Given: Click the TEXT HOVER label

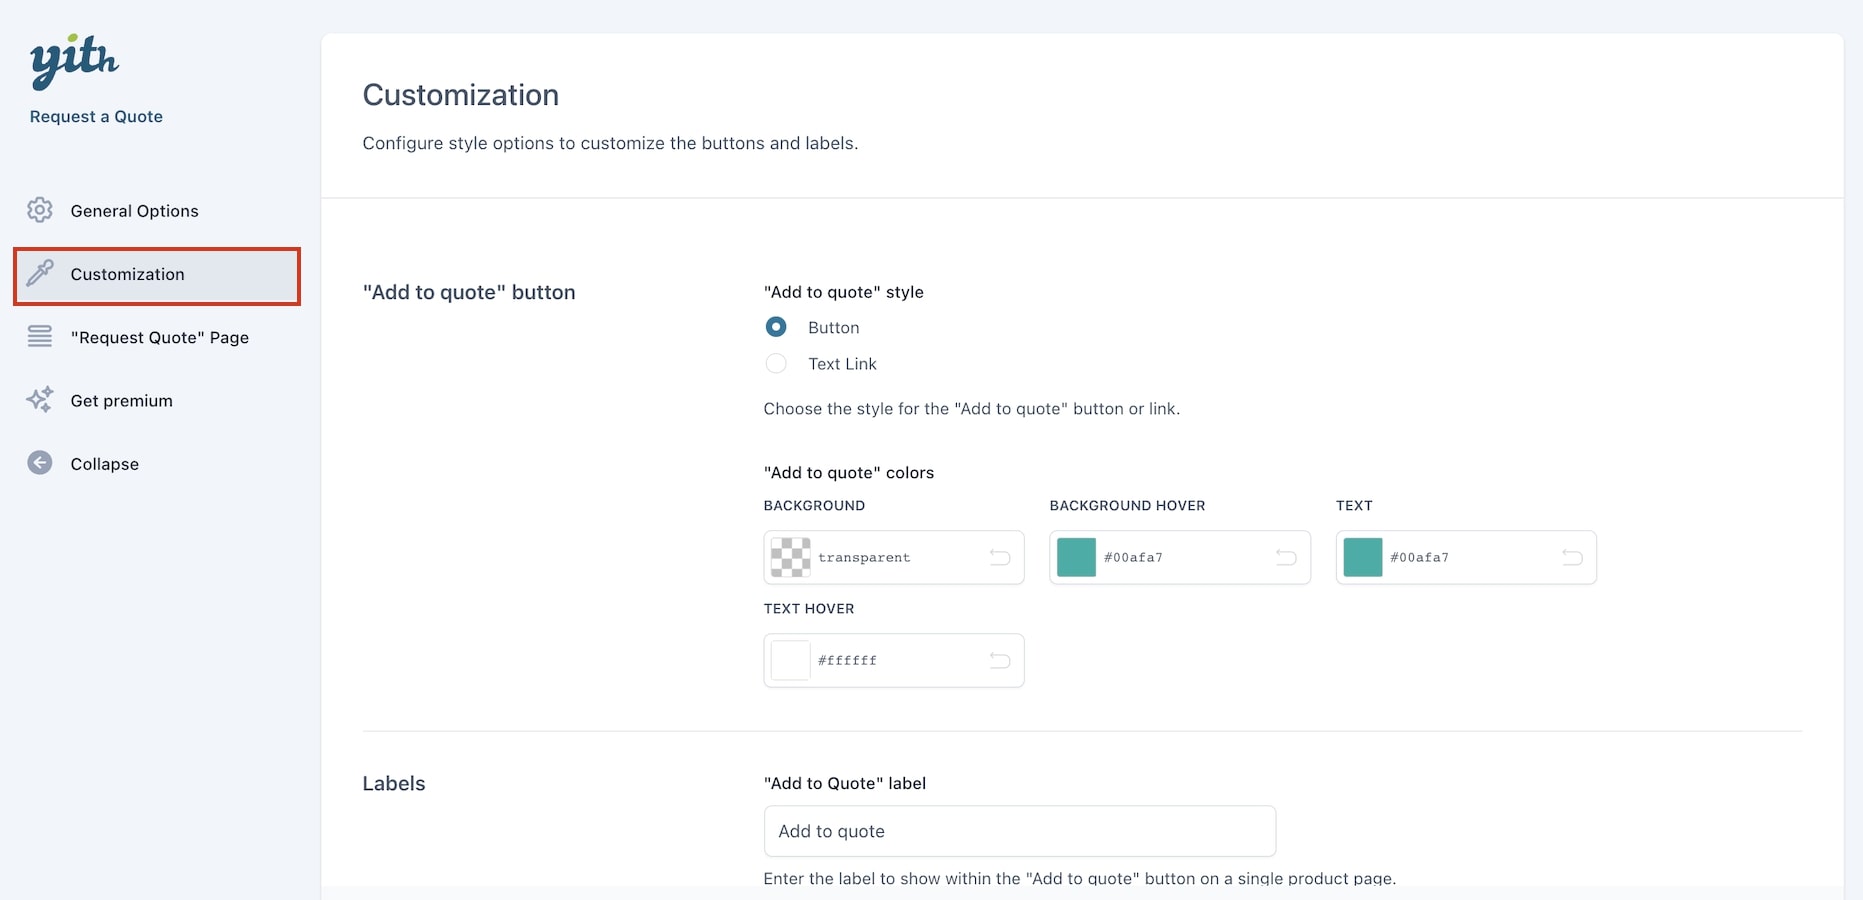Looking at the screenshot, I should point(809,609).
